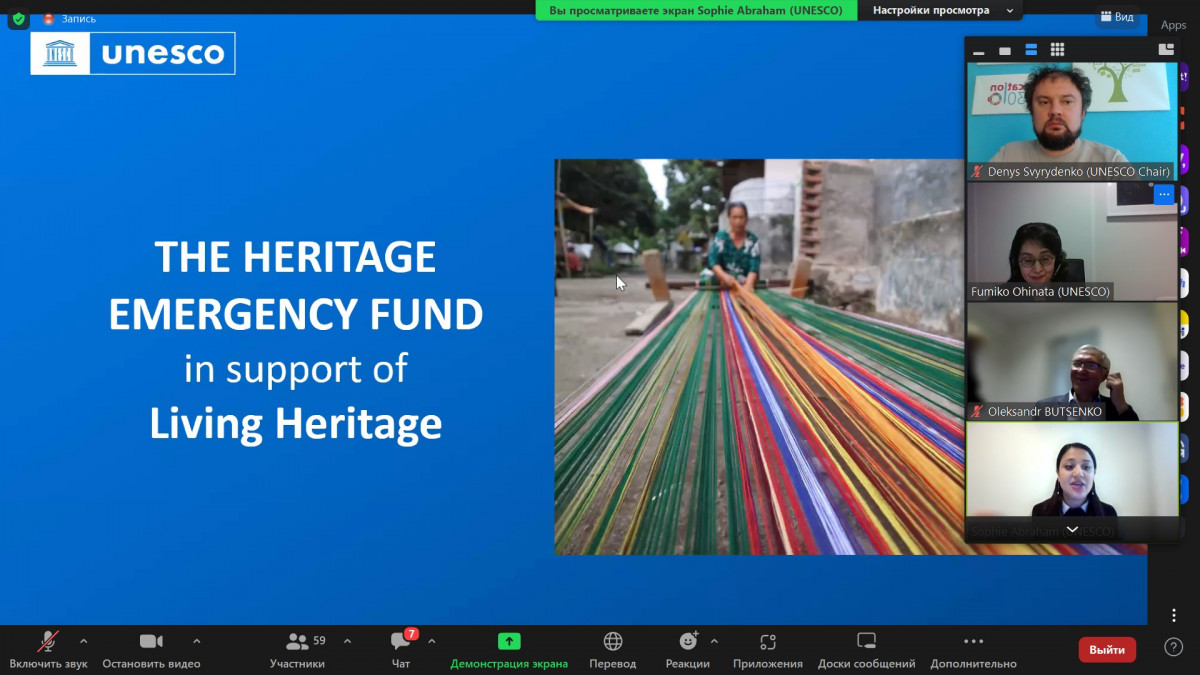Click the muted mic icon next to Denys Svyrydenko
Viewport: 1200px width, 675px height.
pos(977,172)
